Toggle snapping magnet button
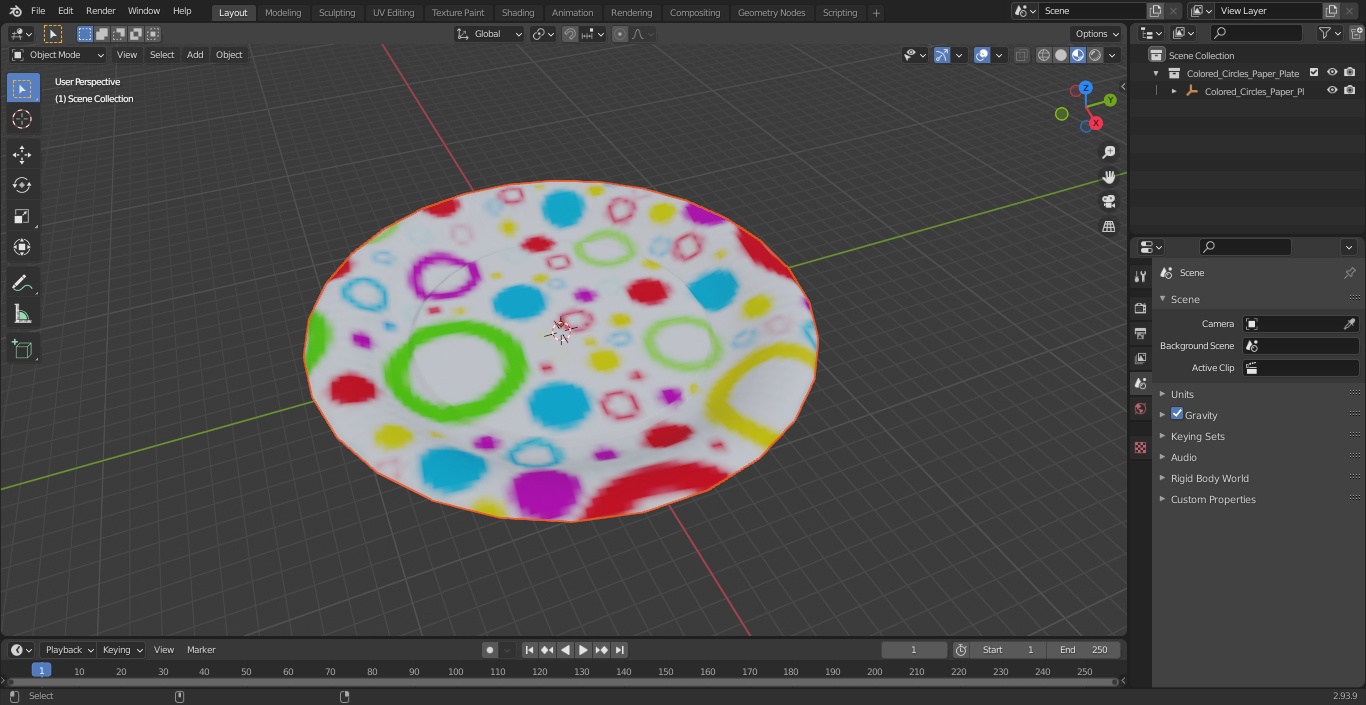This screenshot has width=1366, height=705. 570,34
